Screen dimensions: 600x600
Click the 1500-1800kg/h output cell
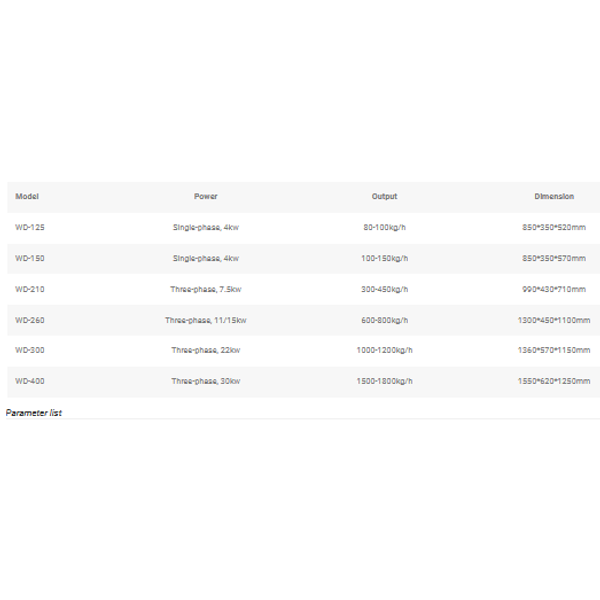(384, 381)
